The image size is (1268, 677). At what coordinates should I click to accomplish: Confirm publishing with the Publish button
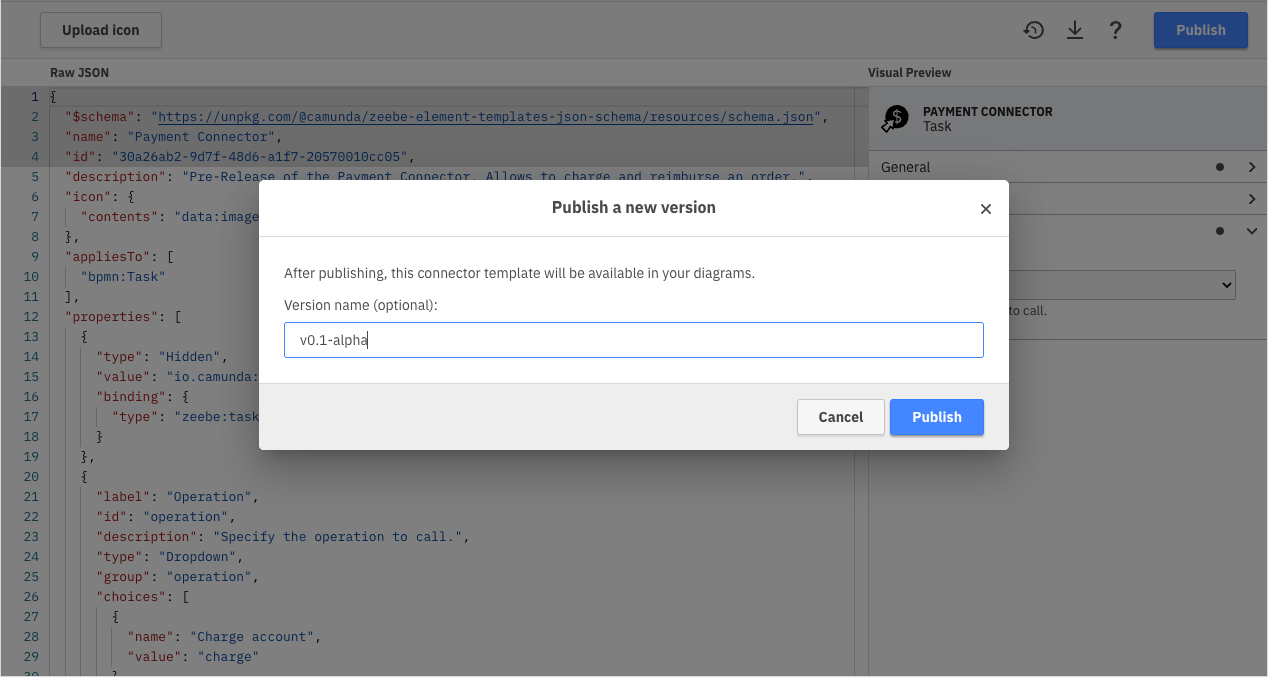[936, 417]
